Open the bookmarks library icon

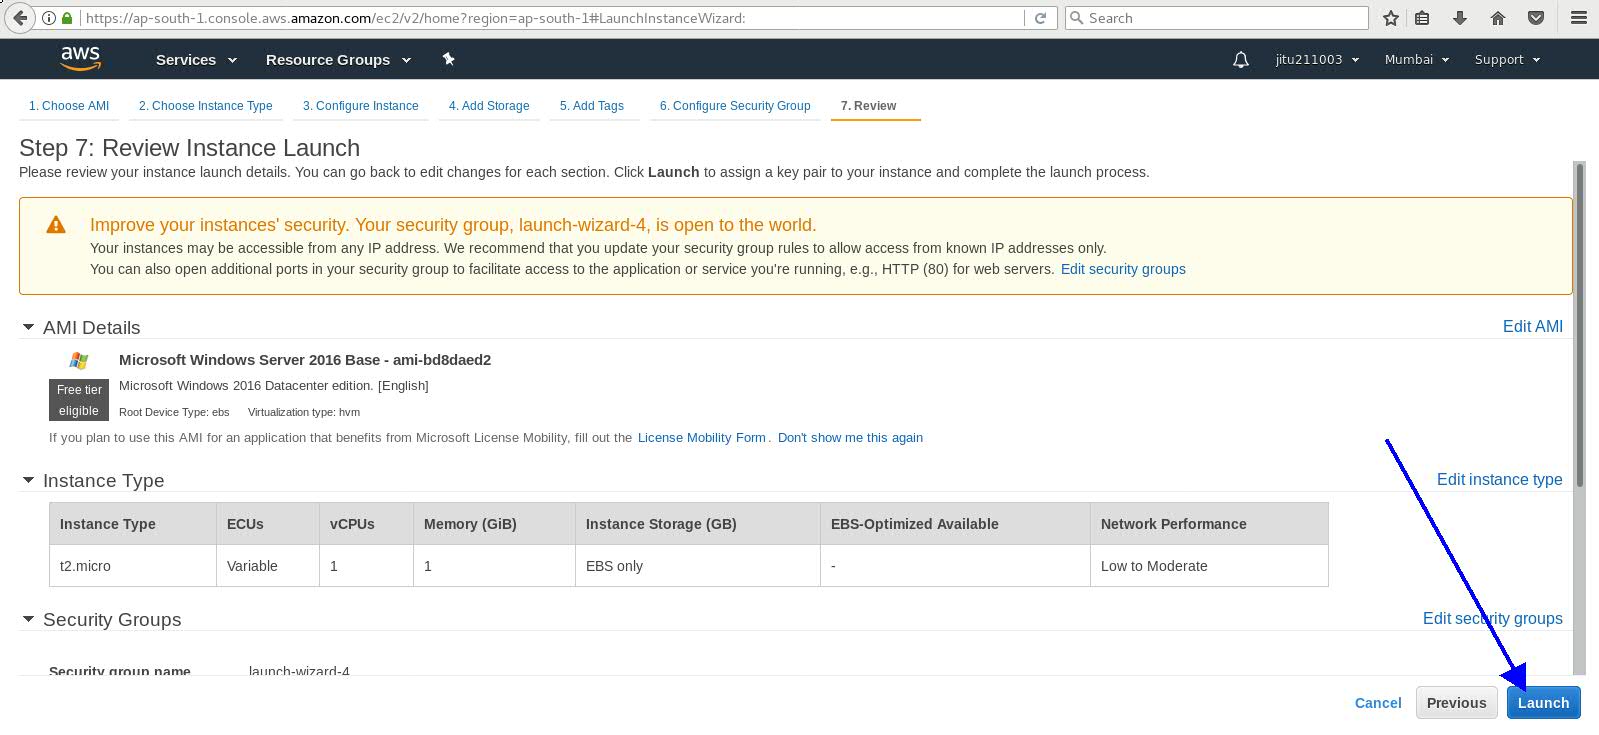(1422, 18)
